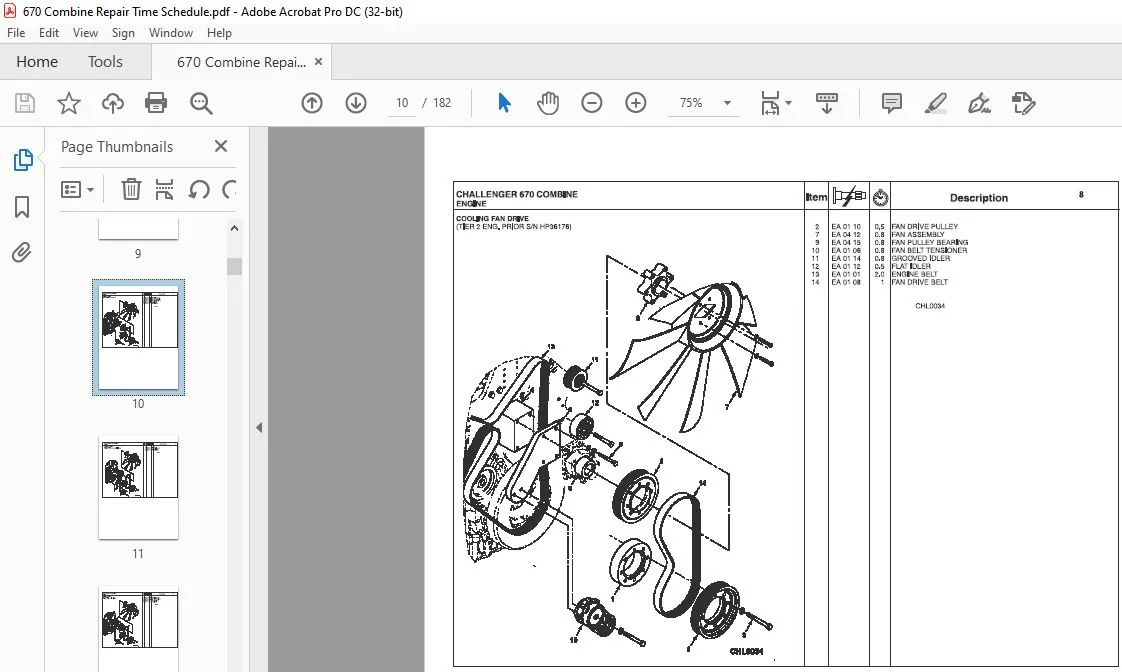The height and width of the screenshot is (672, 1122).
Task: Rotate page counterclockwise
Action: coord(199,190)
